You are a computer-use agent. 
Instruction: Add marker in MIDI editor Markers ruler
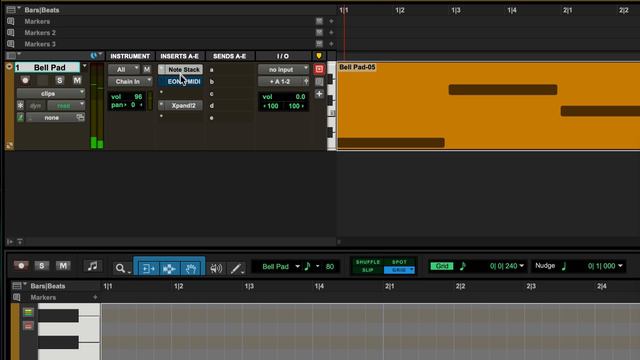click(x=95, y=297)
